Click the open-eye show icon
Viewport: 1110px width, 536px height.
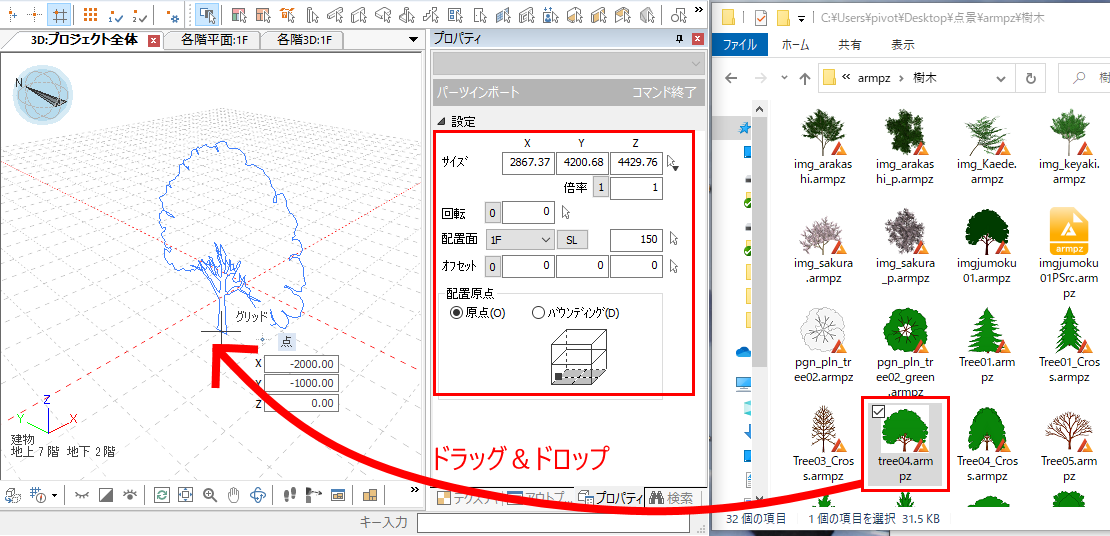click(x=130, y=495)
